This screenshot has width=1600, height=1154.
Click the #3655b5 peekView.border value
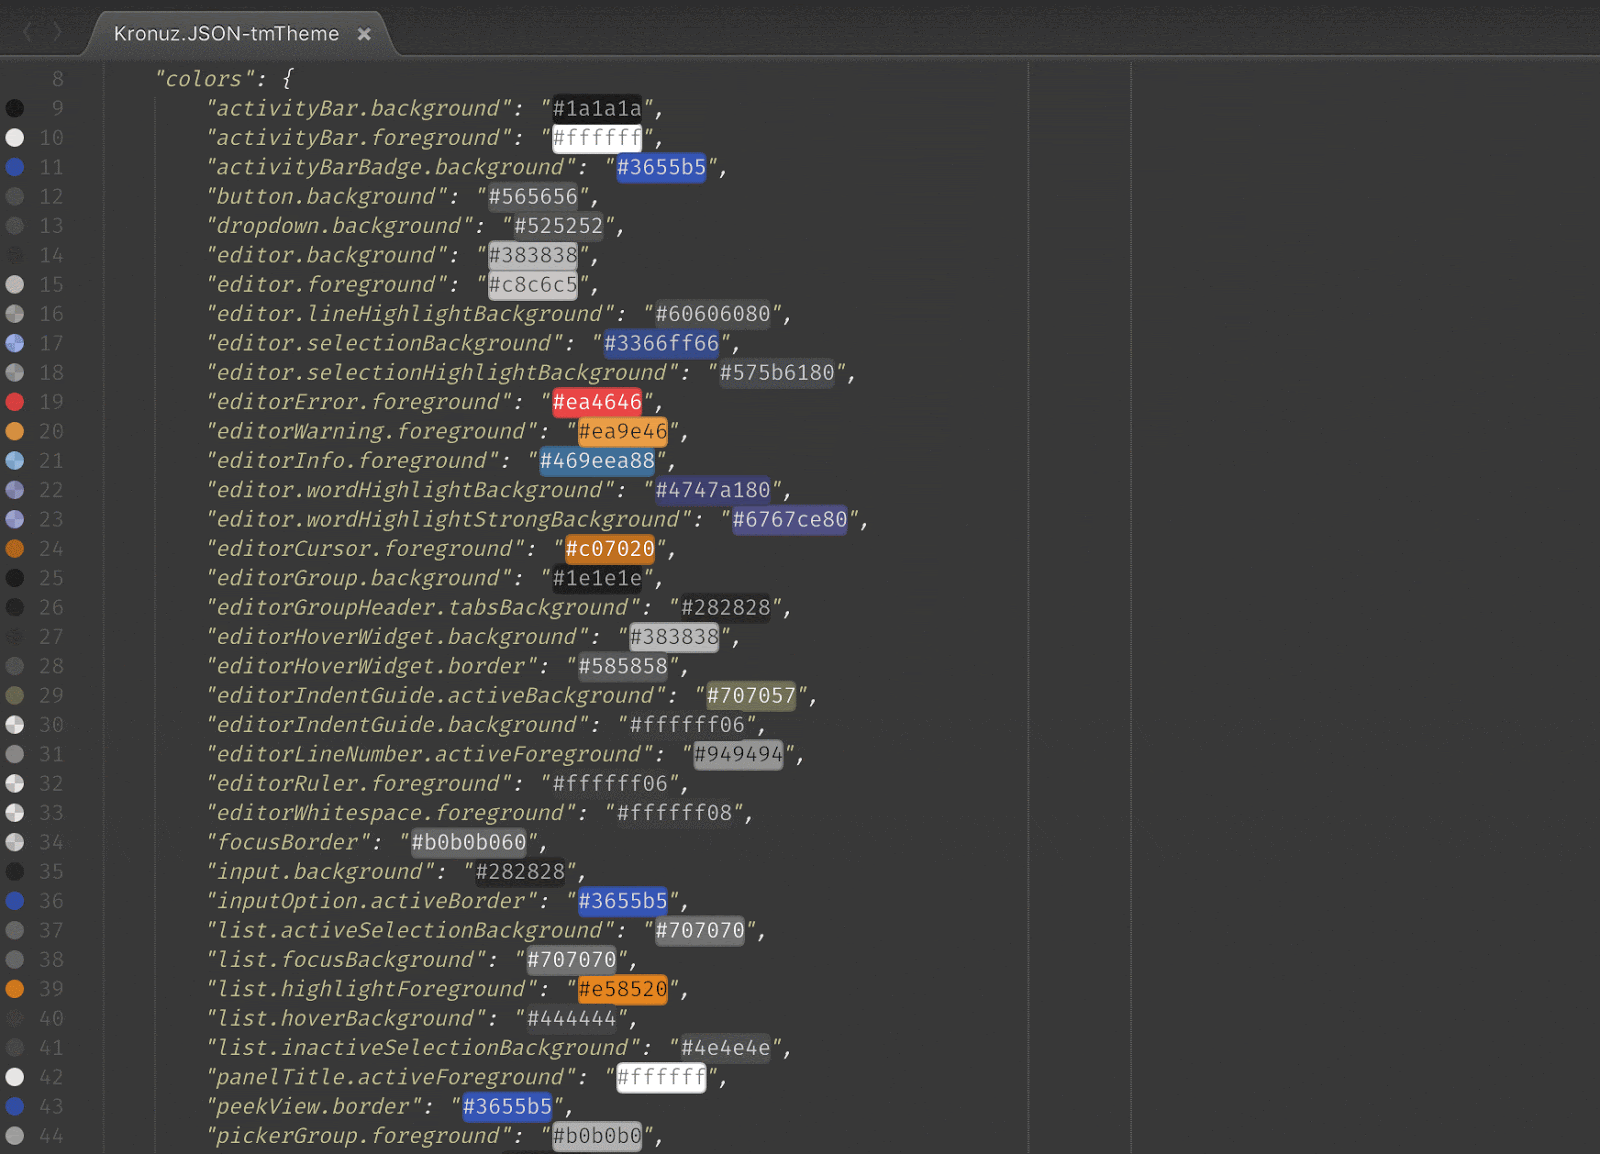509,1106
